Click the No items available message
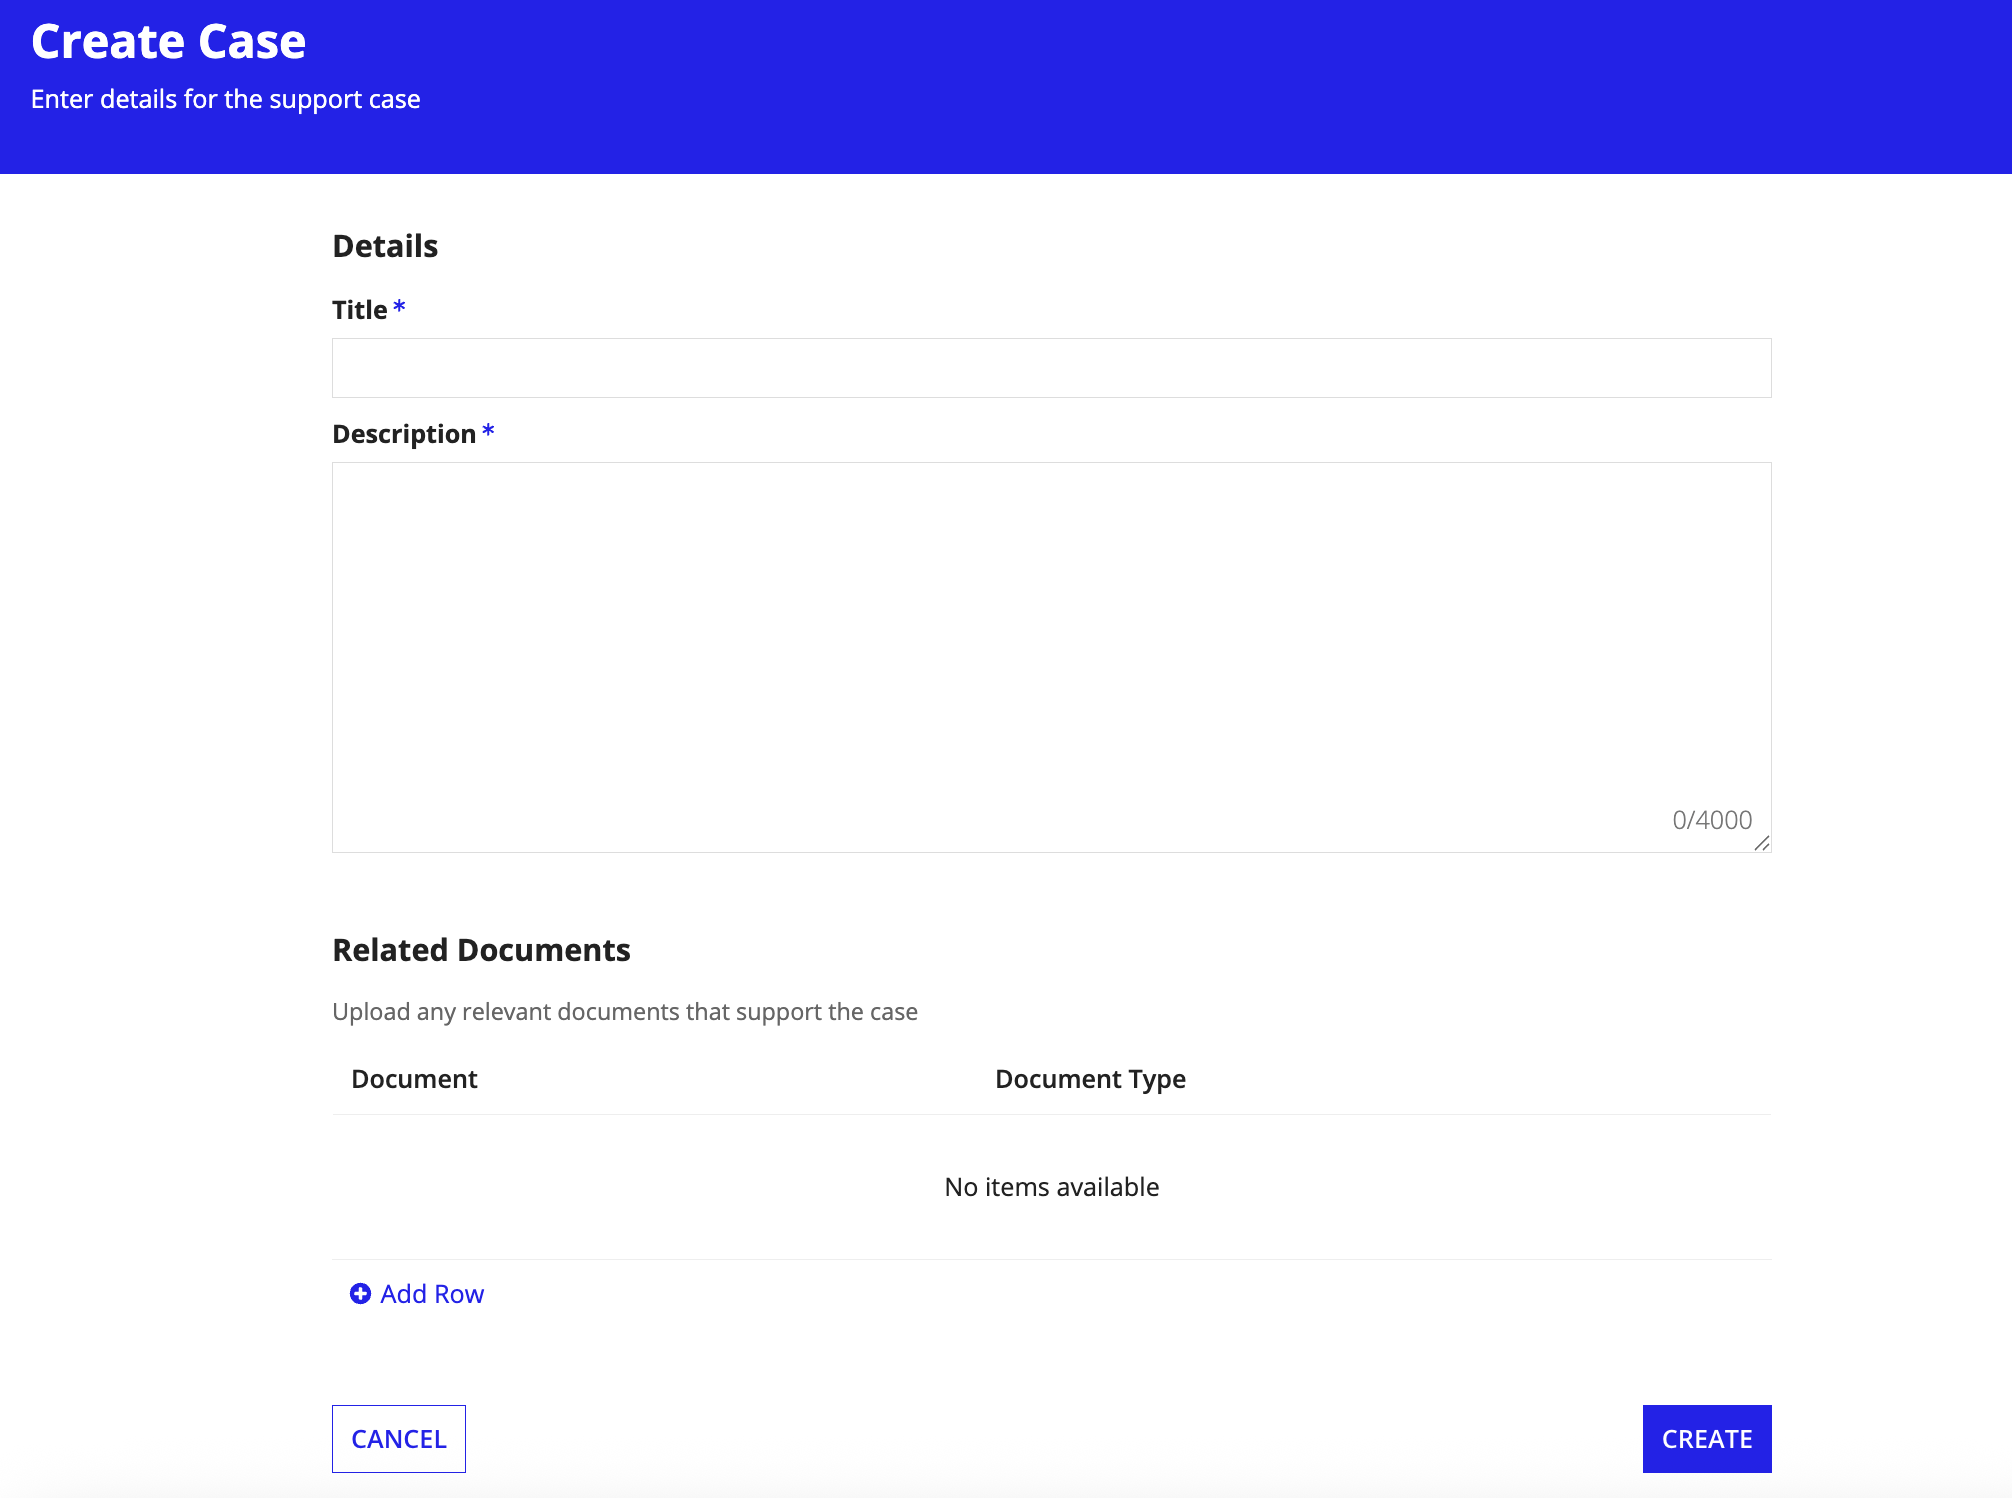The height and width of the screenshot is (1498, 2012). [x=1052, y=1187]
